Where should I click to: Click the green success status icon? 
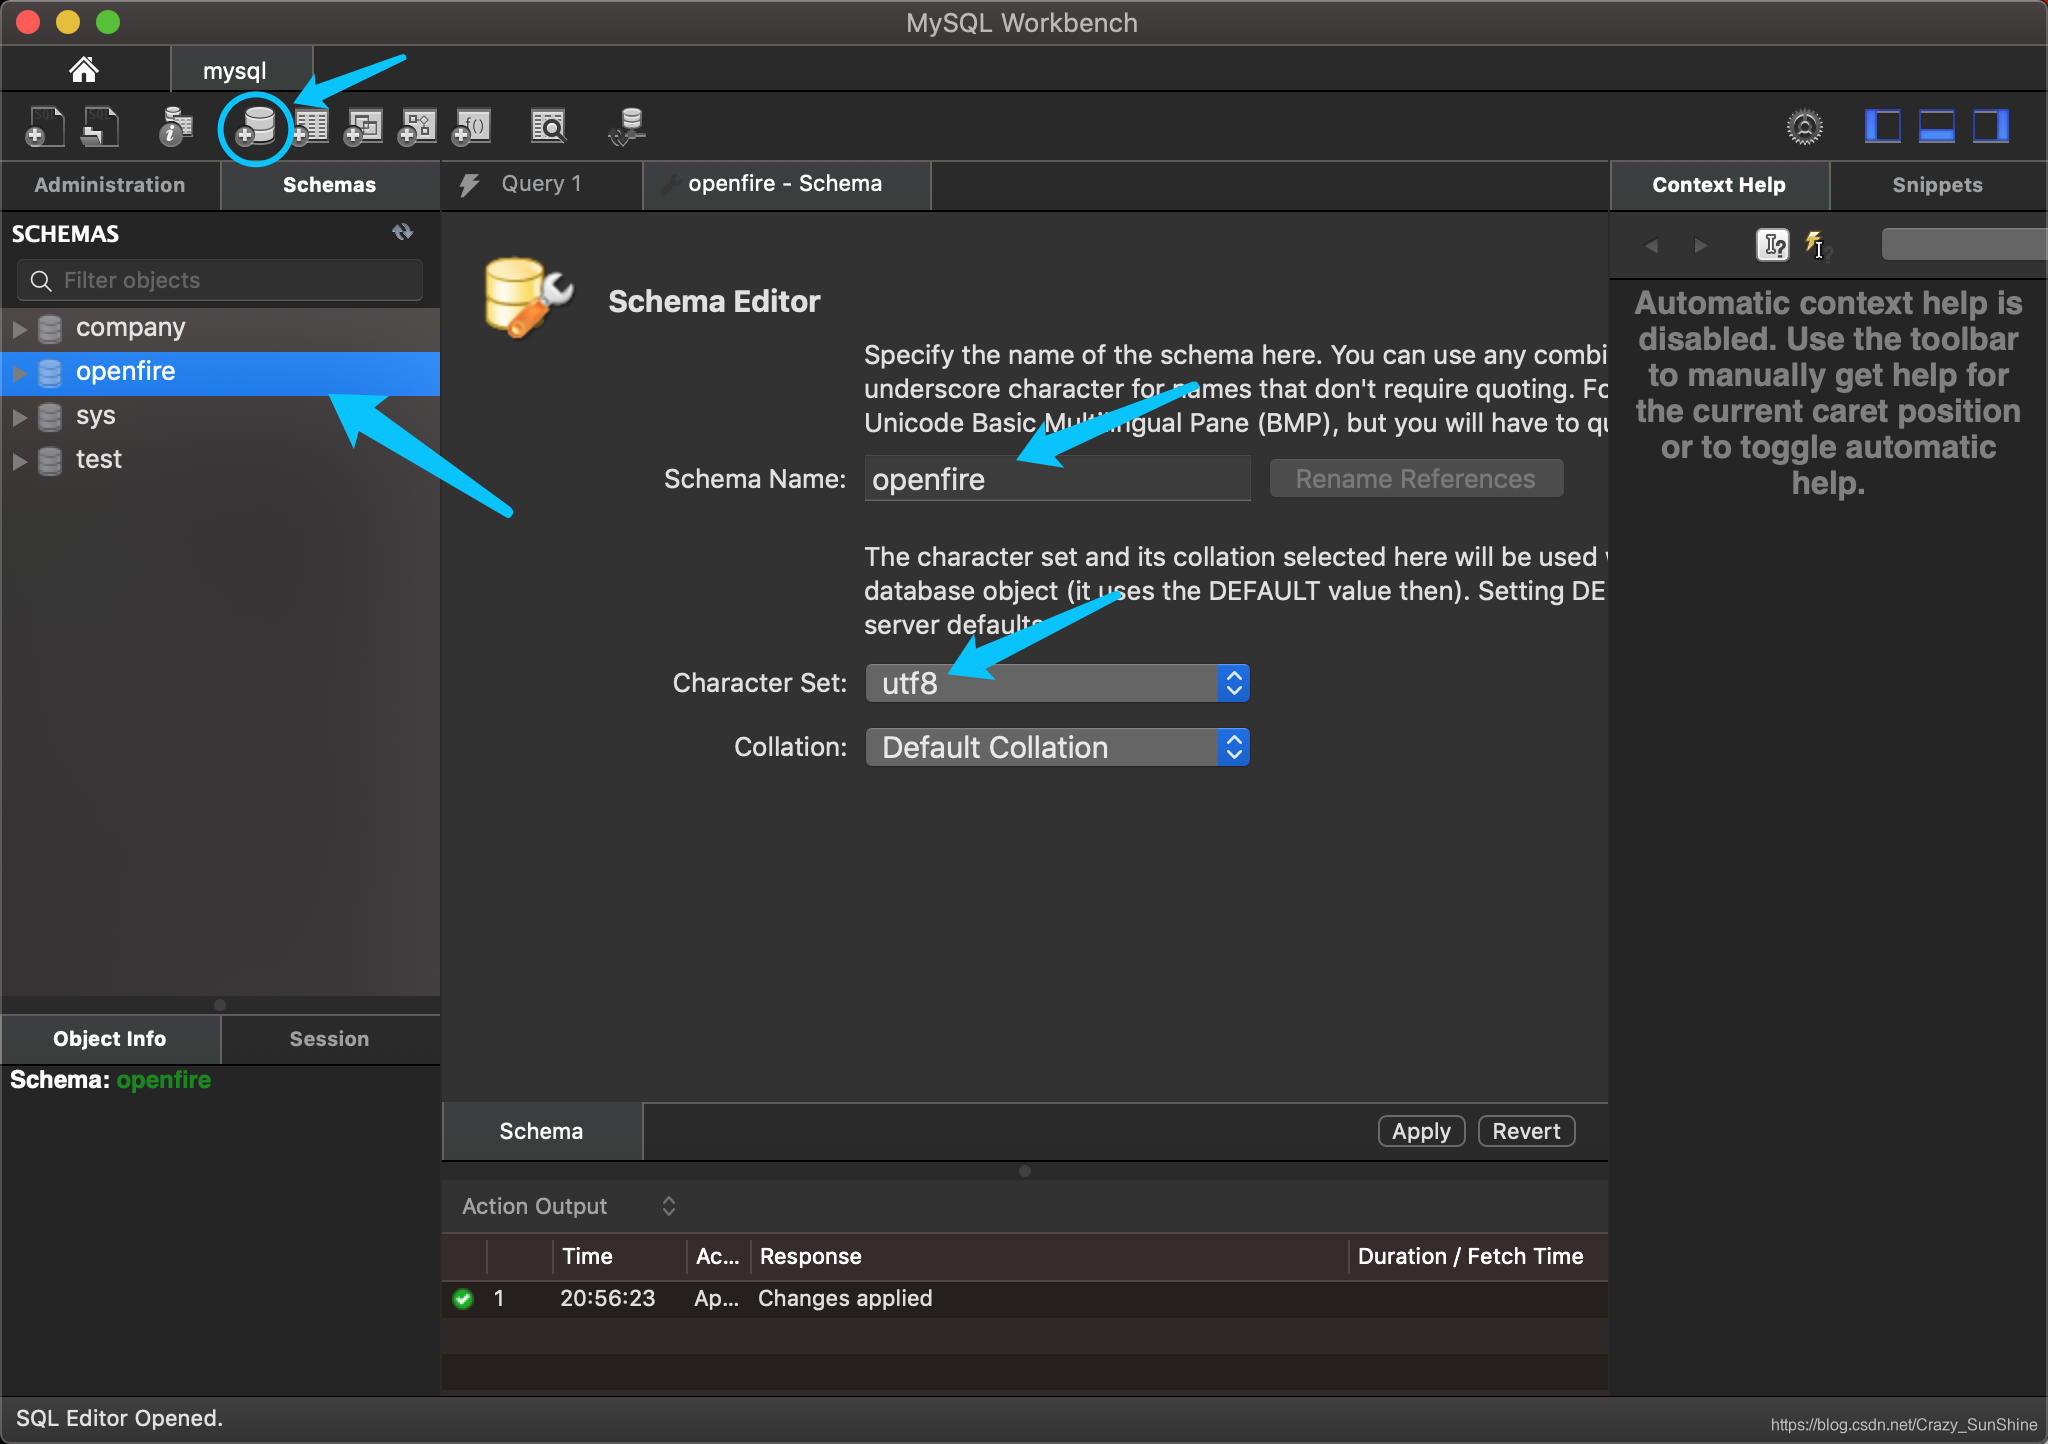click(463, 1299)
